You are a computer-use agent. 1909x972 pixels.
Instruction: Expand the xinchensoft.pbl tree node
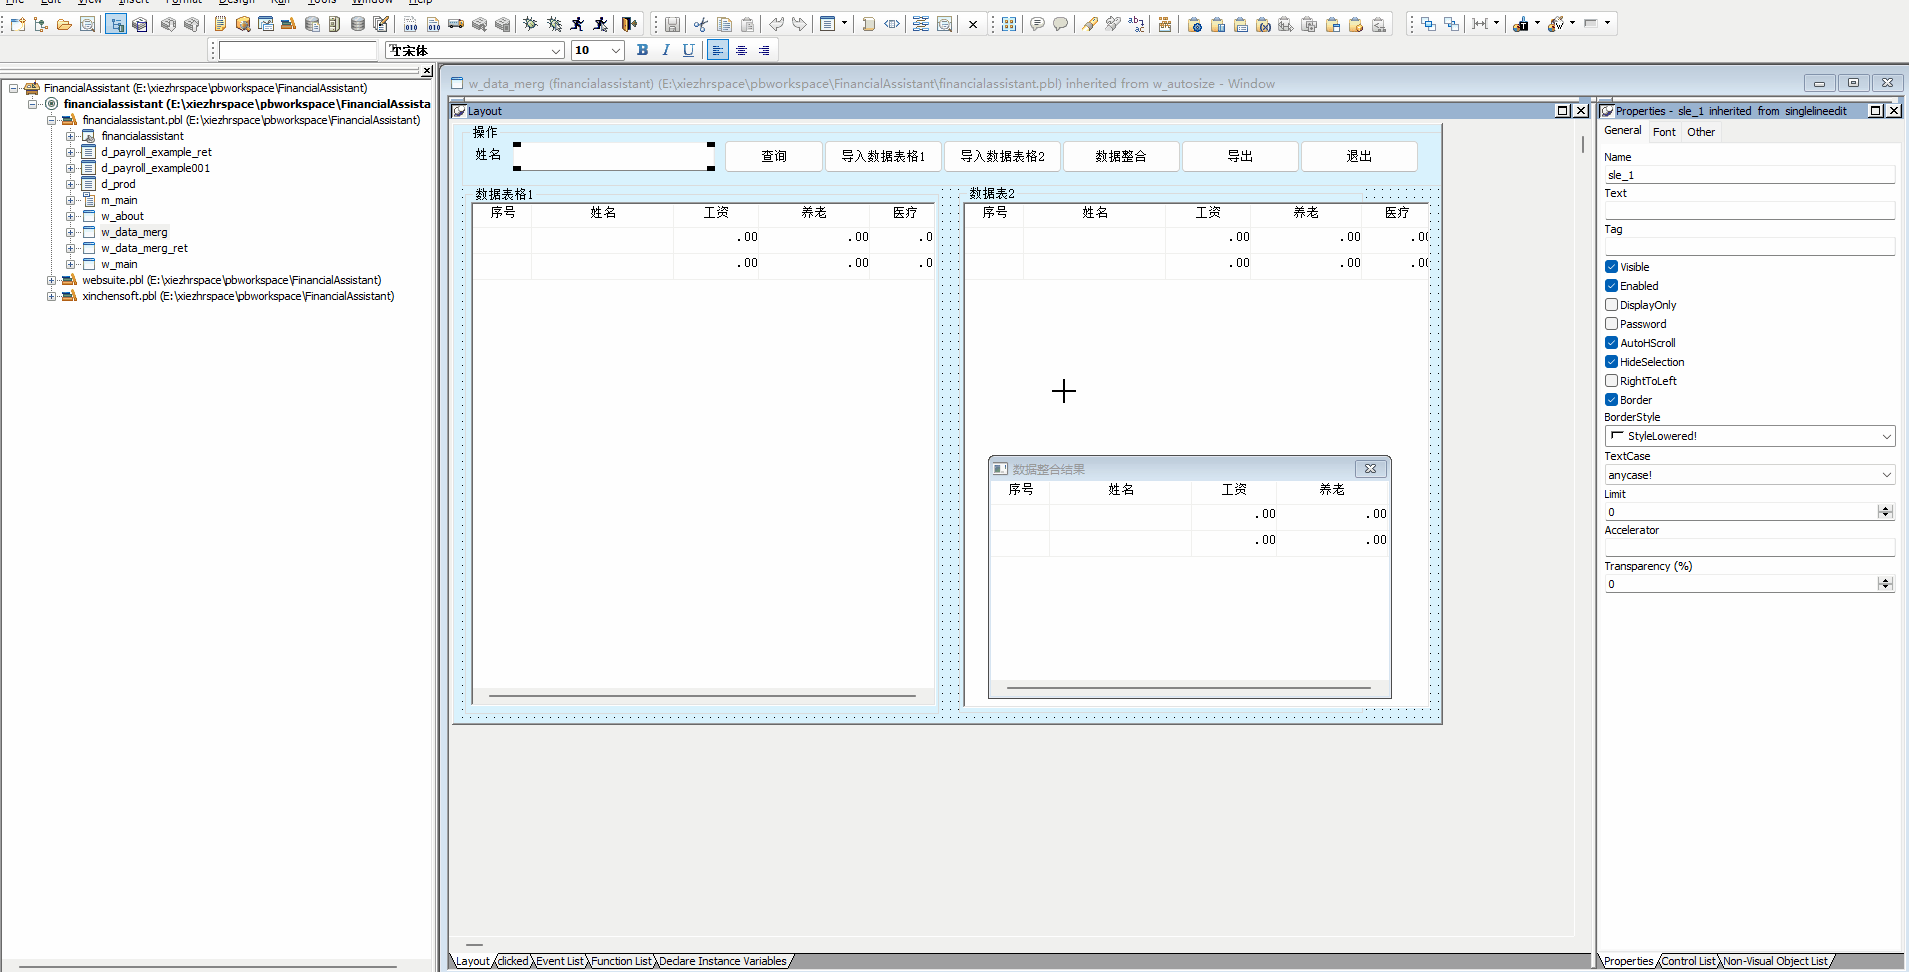click(52, 296)
